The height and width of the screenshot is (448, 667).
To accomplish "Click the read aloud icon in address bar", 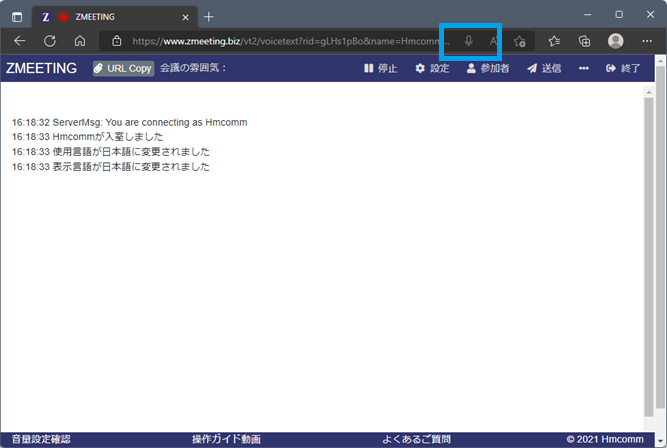I will (493, 41).
